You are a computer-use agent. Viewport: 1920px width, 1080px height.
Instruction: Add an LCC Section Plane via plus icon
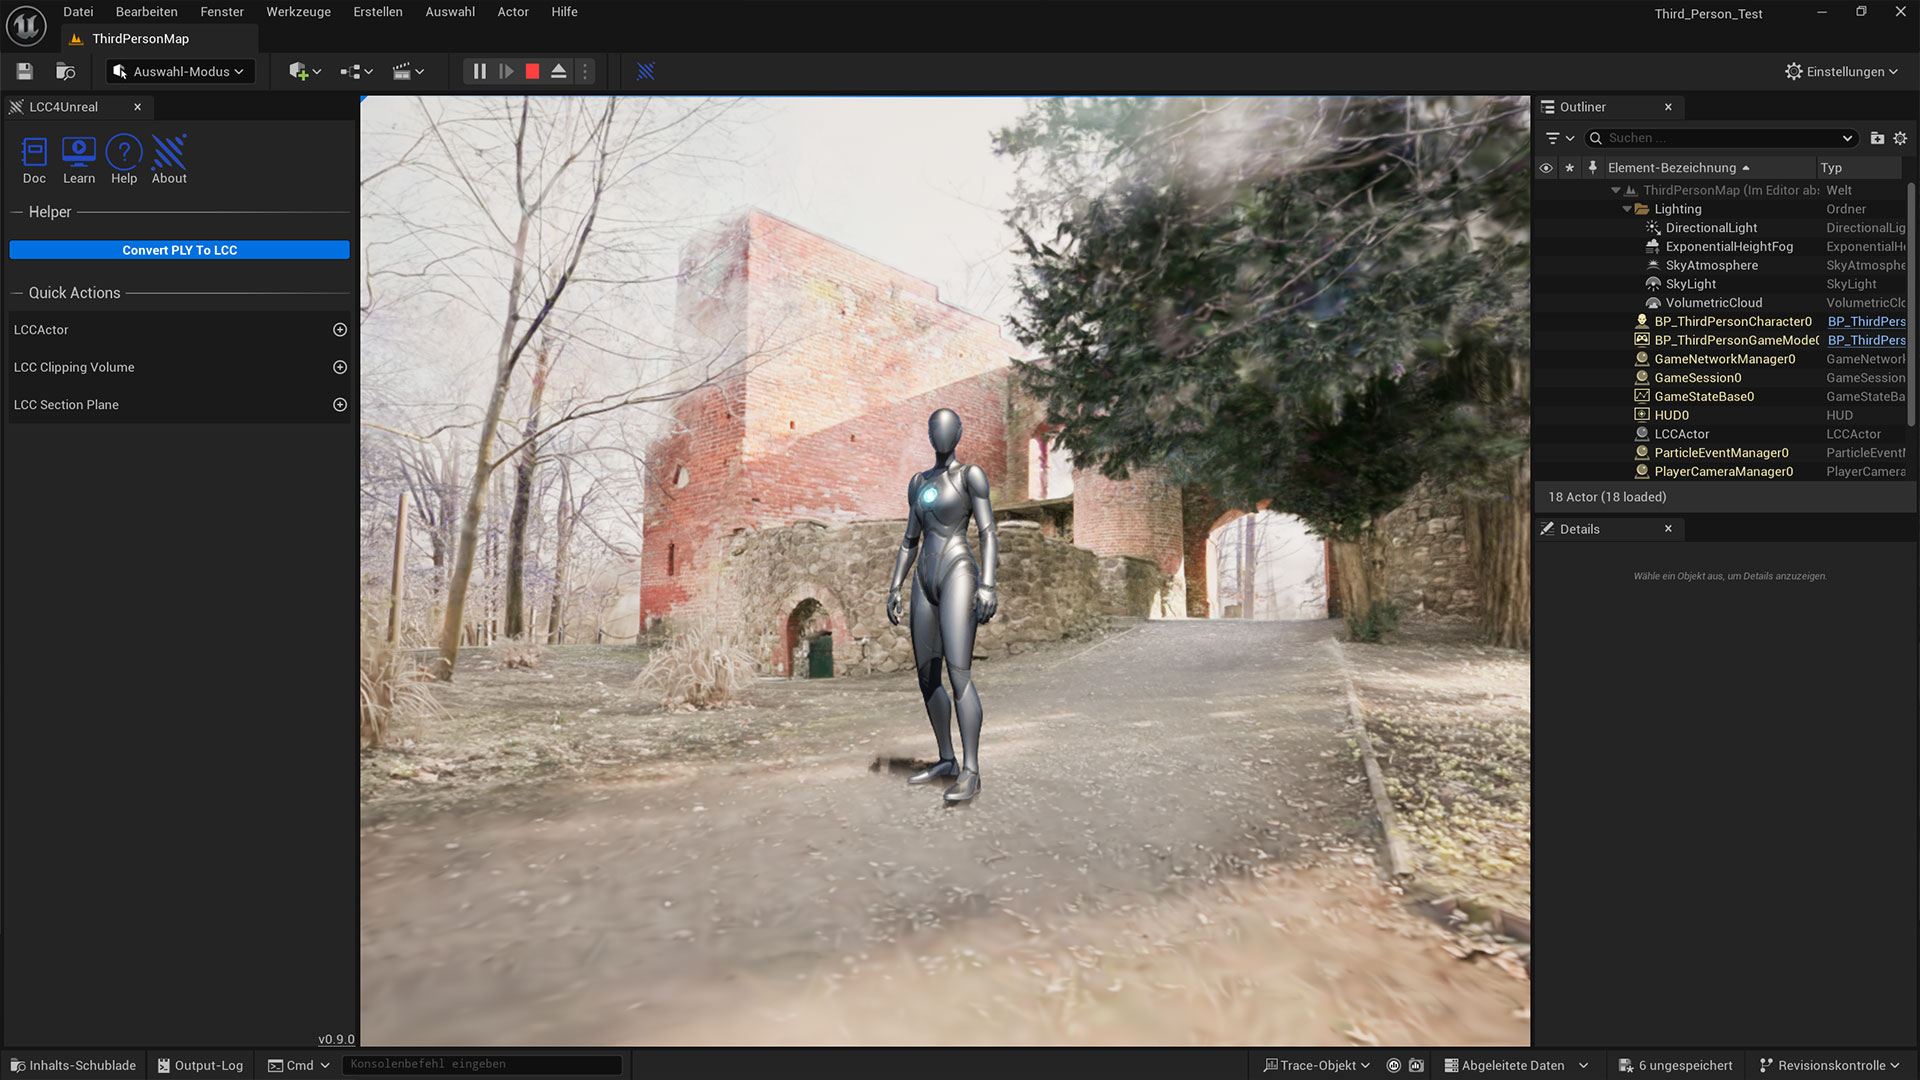tap(340, 405)
